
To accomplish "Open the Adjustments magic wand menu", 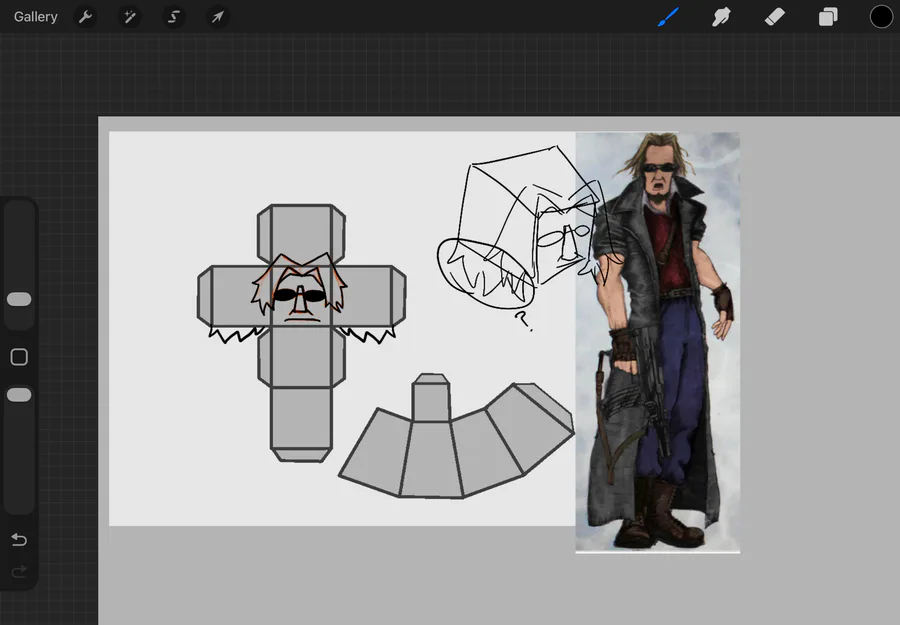I will 130,17.
